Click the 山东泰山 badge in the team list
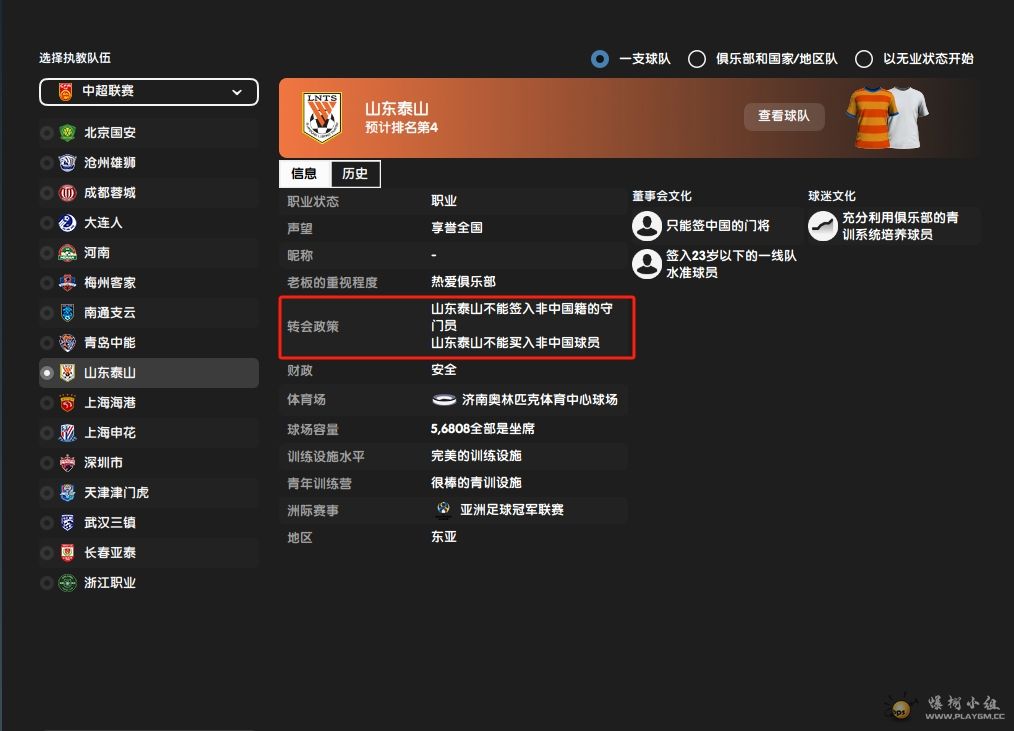Viewport: 1014px width, 731px height. [x=67, y=373]
